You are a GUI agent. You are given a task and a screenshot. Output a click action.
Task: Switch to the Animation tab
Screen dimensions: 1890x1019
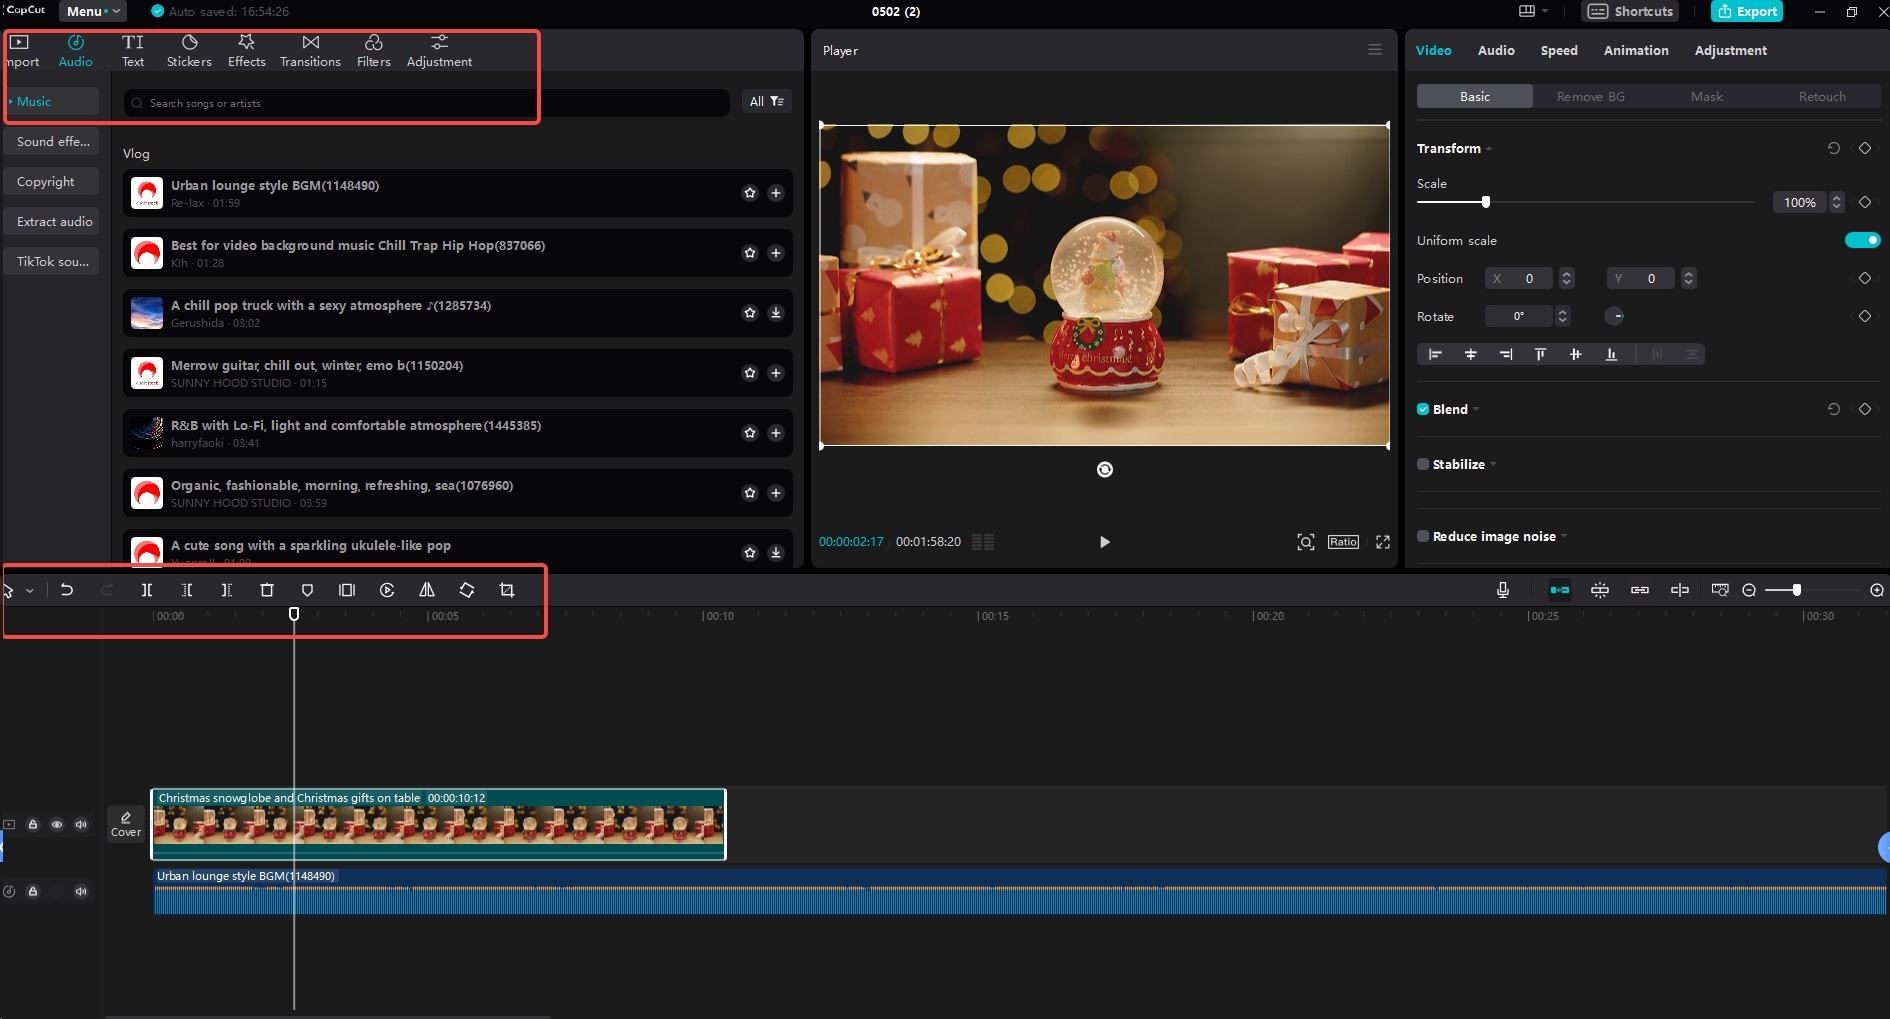(x=1636, y=50)
